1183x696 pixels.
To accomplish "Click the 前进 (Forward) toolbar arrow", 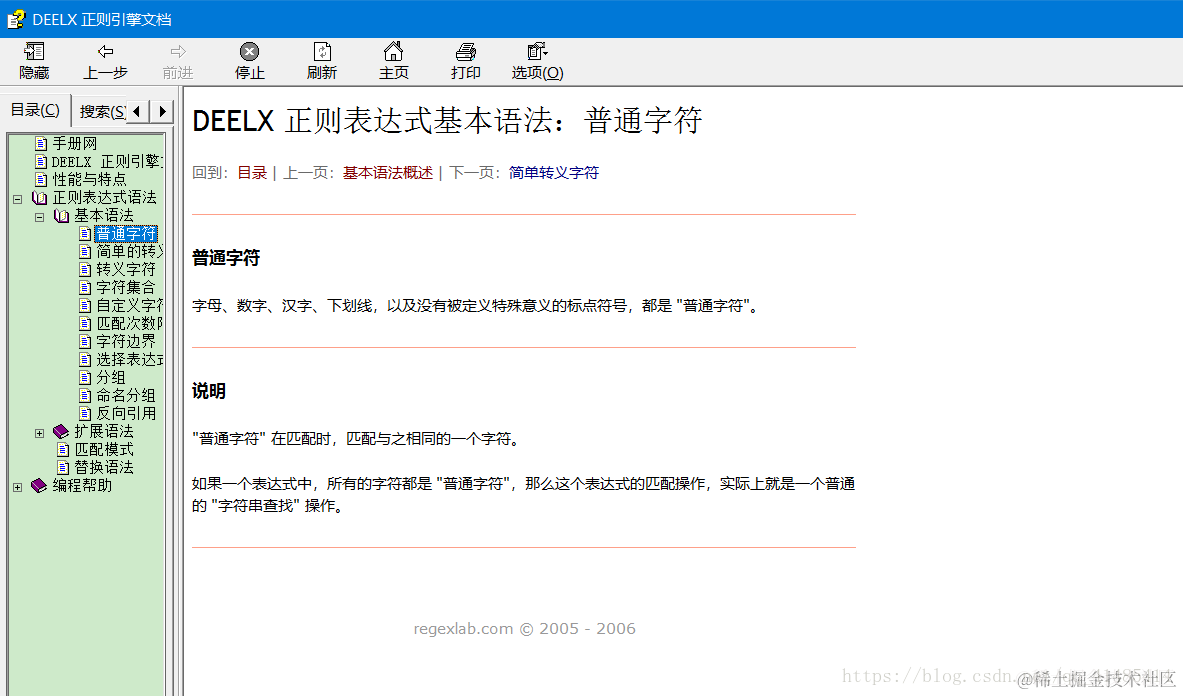I will 178,51.
